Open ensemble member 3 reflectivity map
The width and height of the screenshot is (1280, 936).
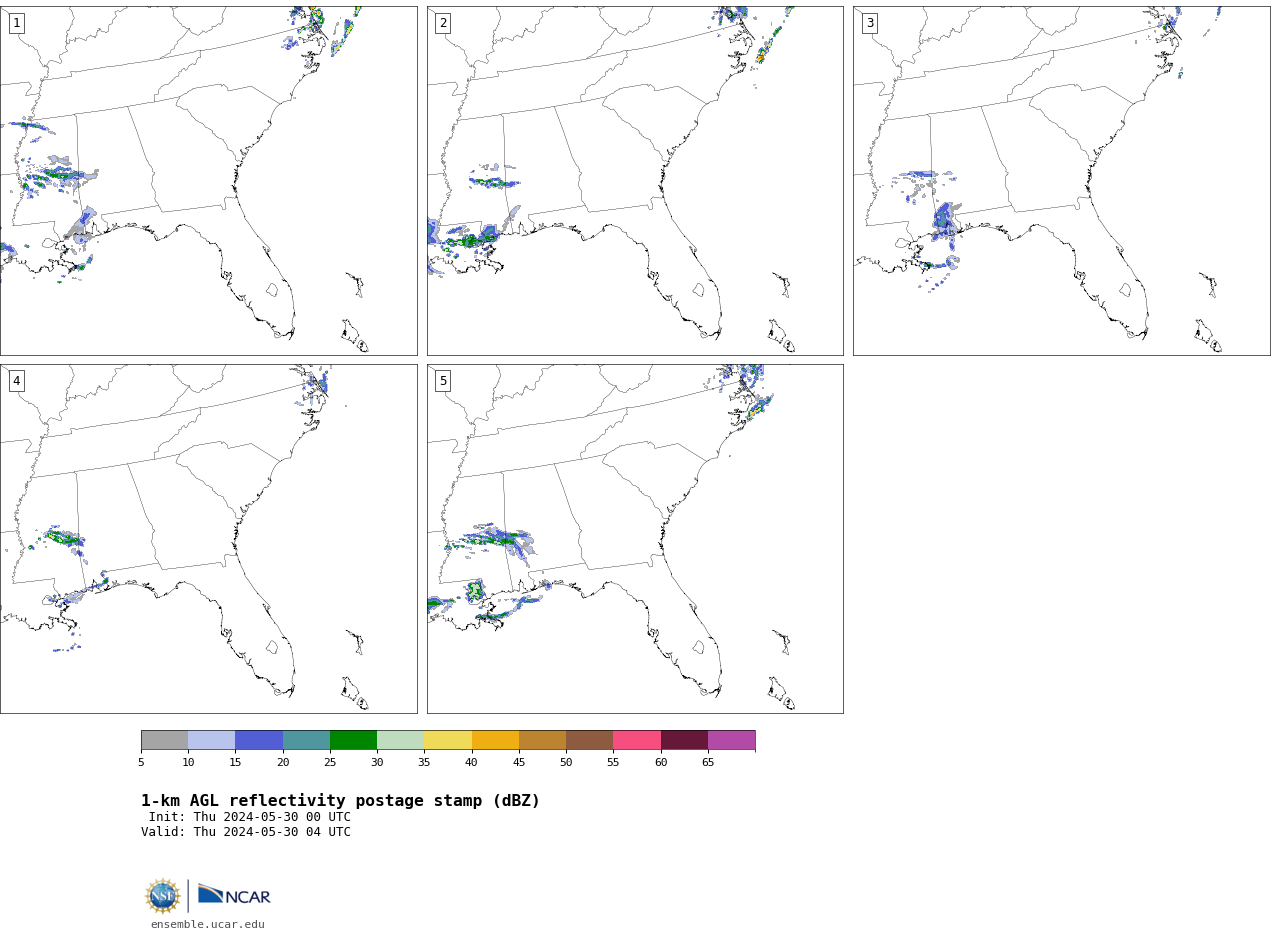(x=1061, y=181)
